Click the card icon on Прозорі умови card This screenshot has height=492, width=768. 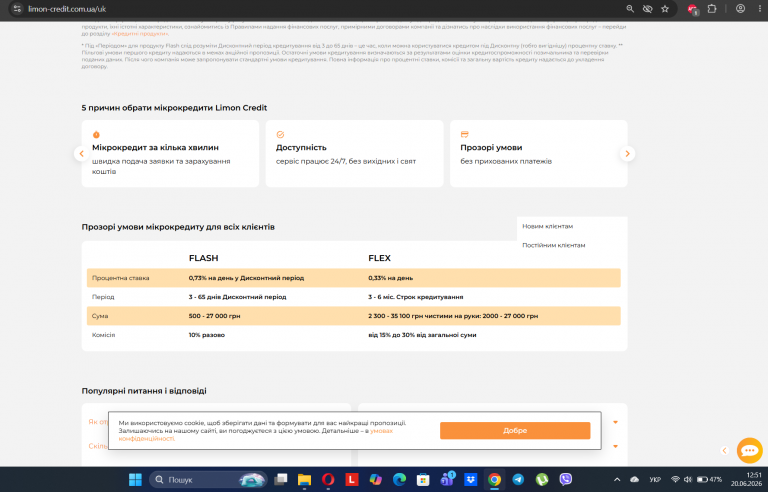tap(464, 134)
